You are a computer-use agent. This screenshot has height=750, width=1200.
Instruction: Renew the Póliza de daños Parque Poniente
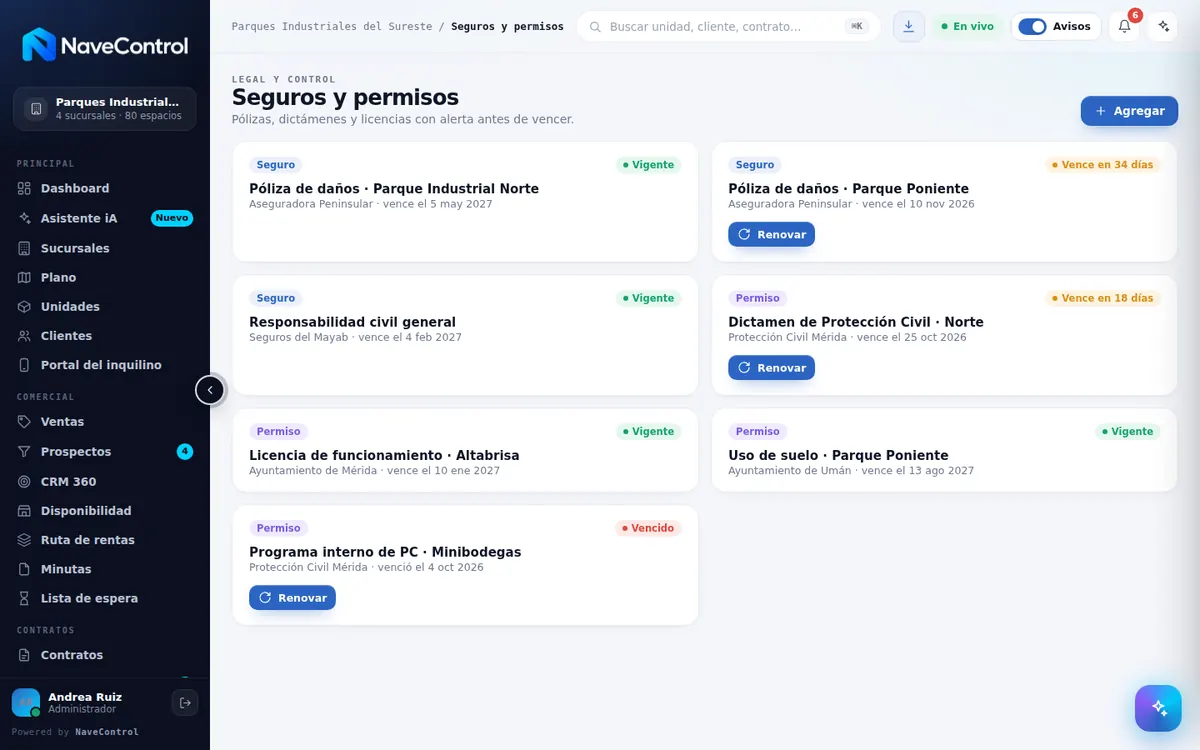click(x=771, y=234)
